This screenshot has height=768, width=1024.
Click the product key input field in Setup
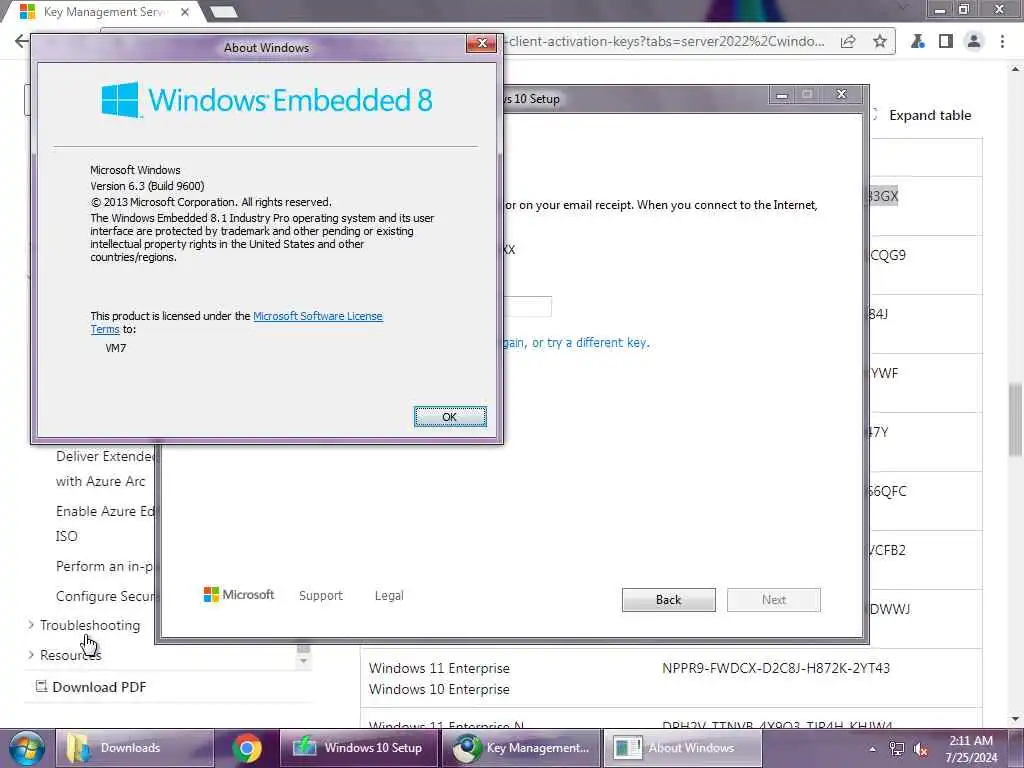[x=527, y=306]
